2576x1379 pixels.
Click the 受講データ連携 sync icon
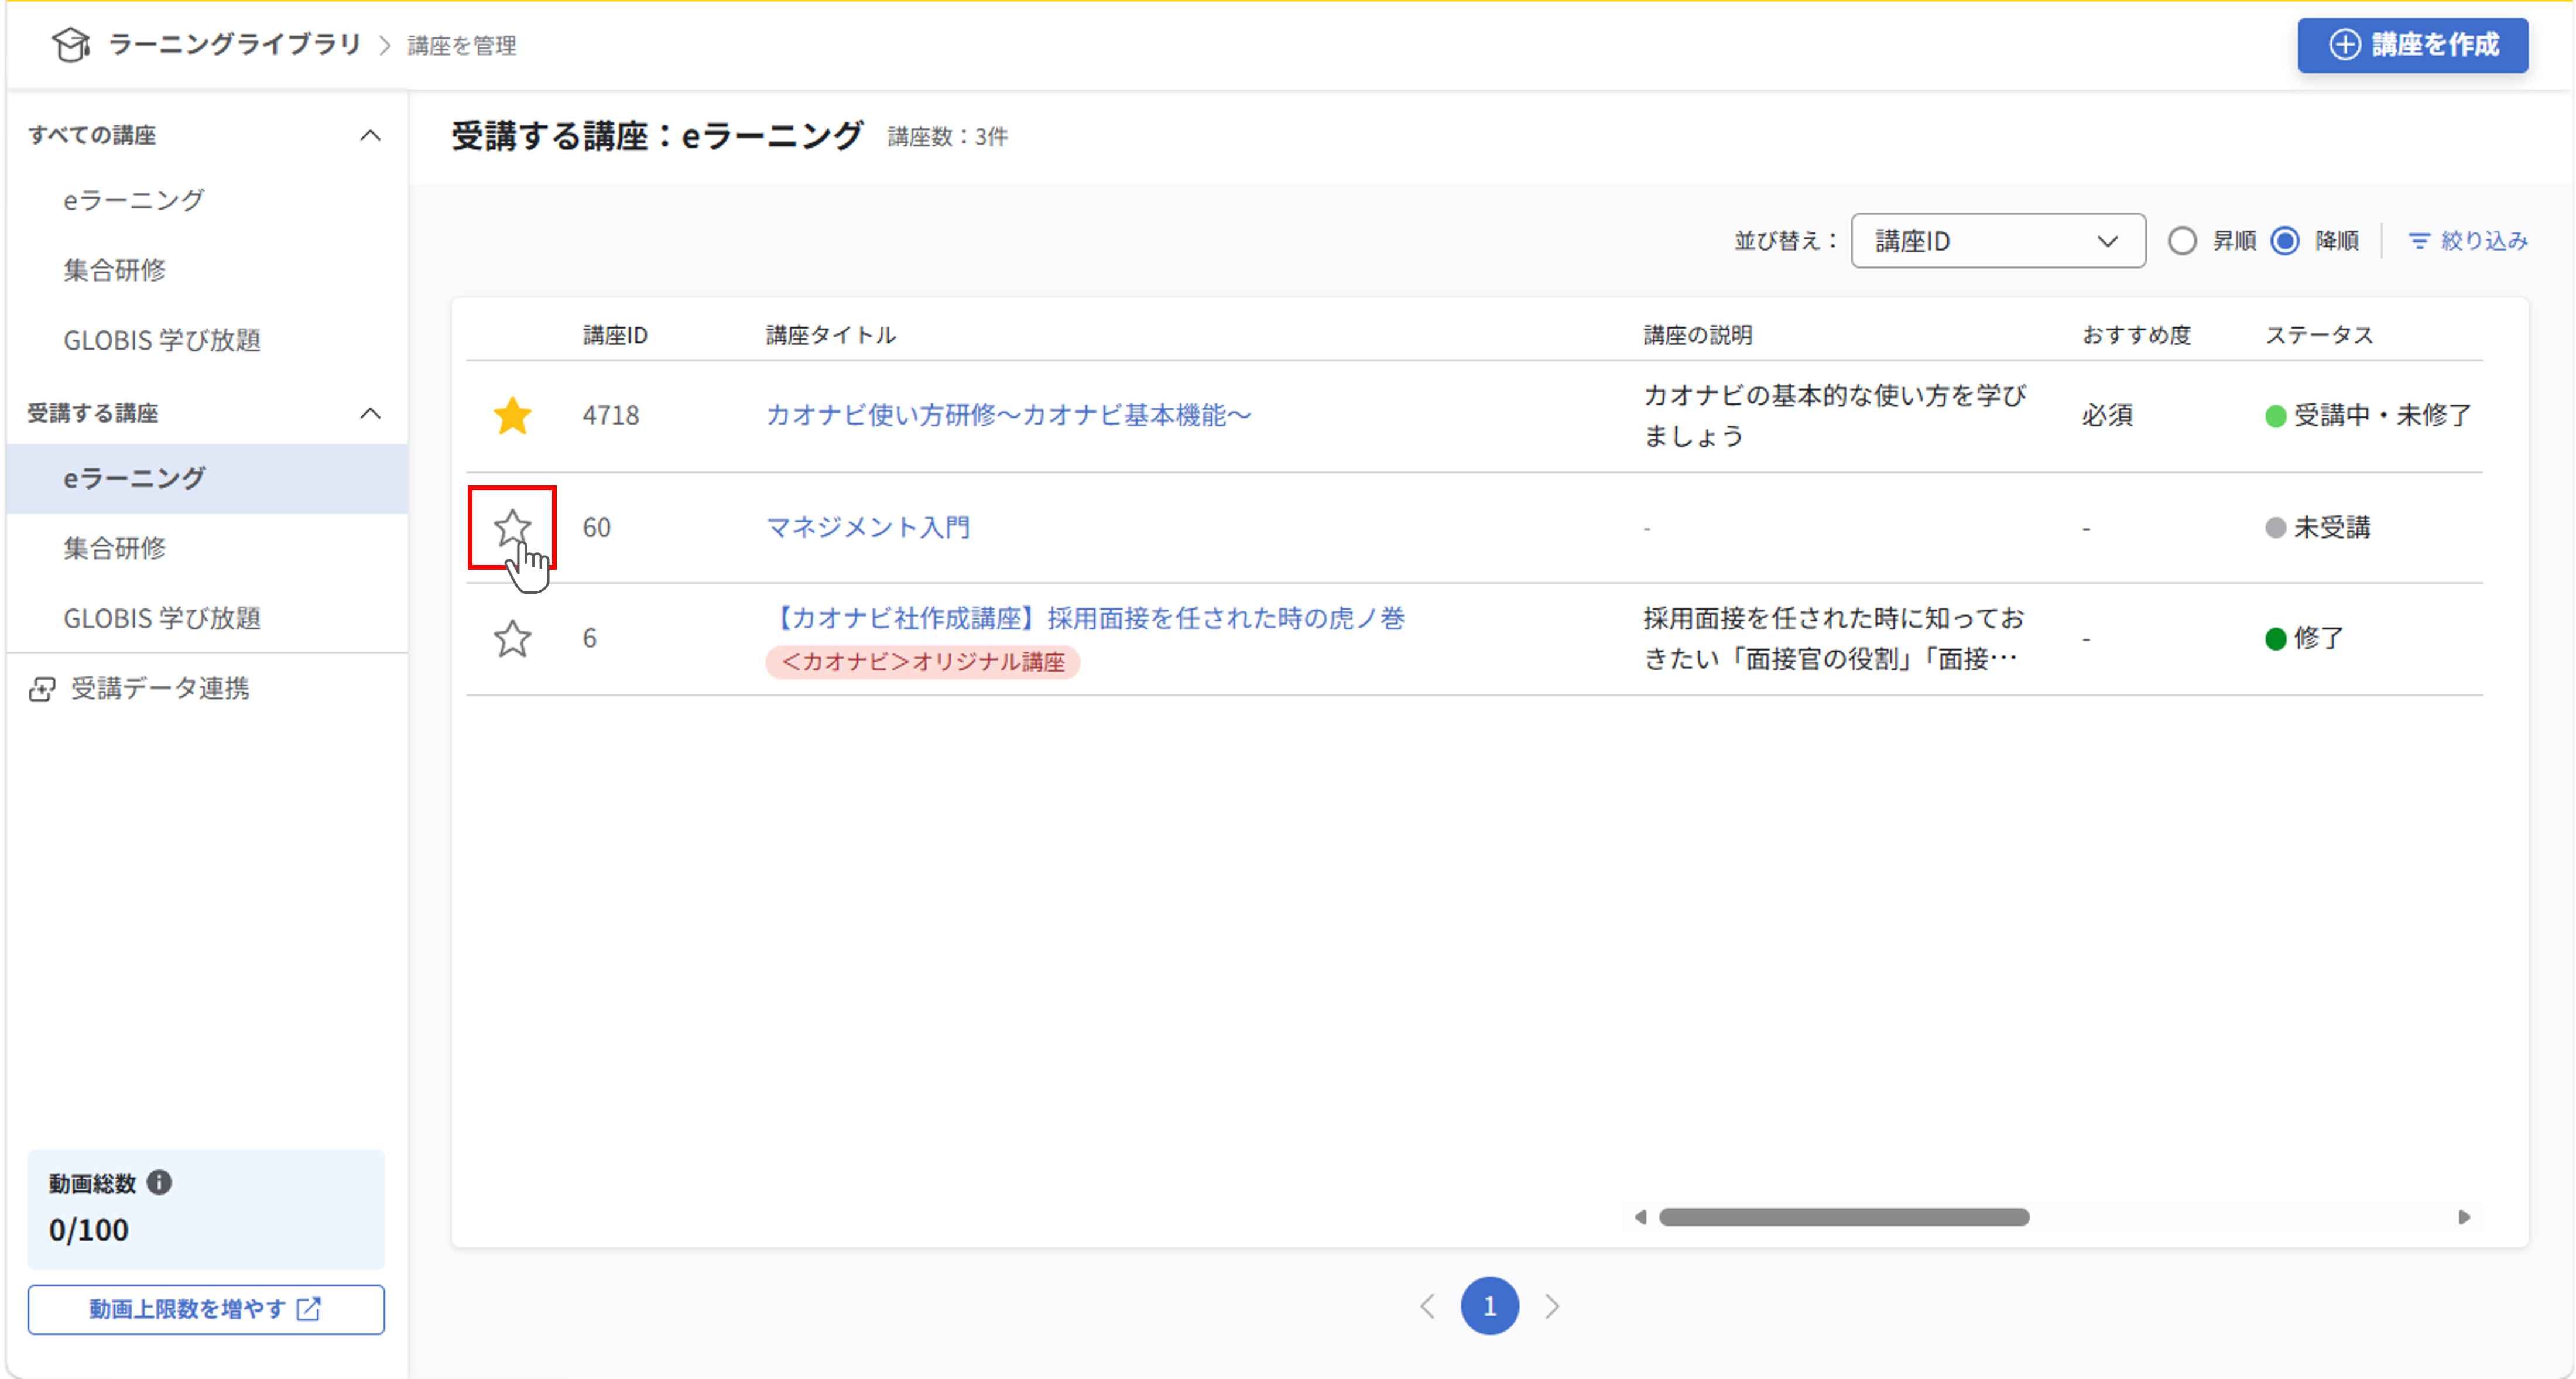(x=42, y=688)
